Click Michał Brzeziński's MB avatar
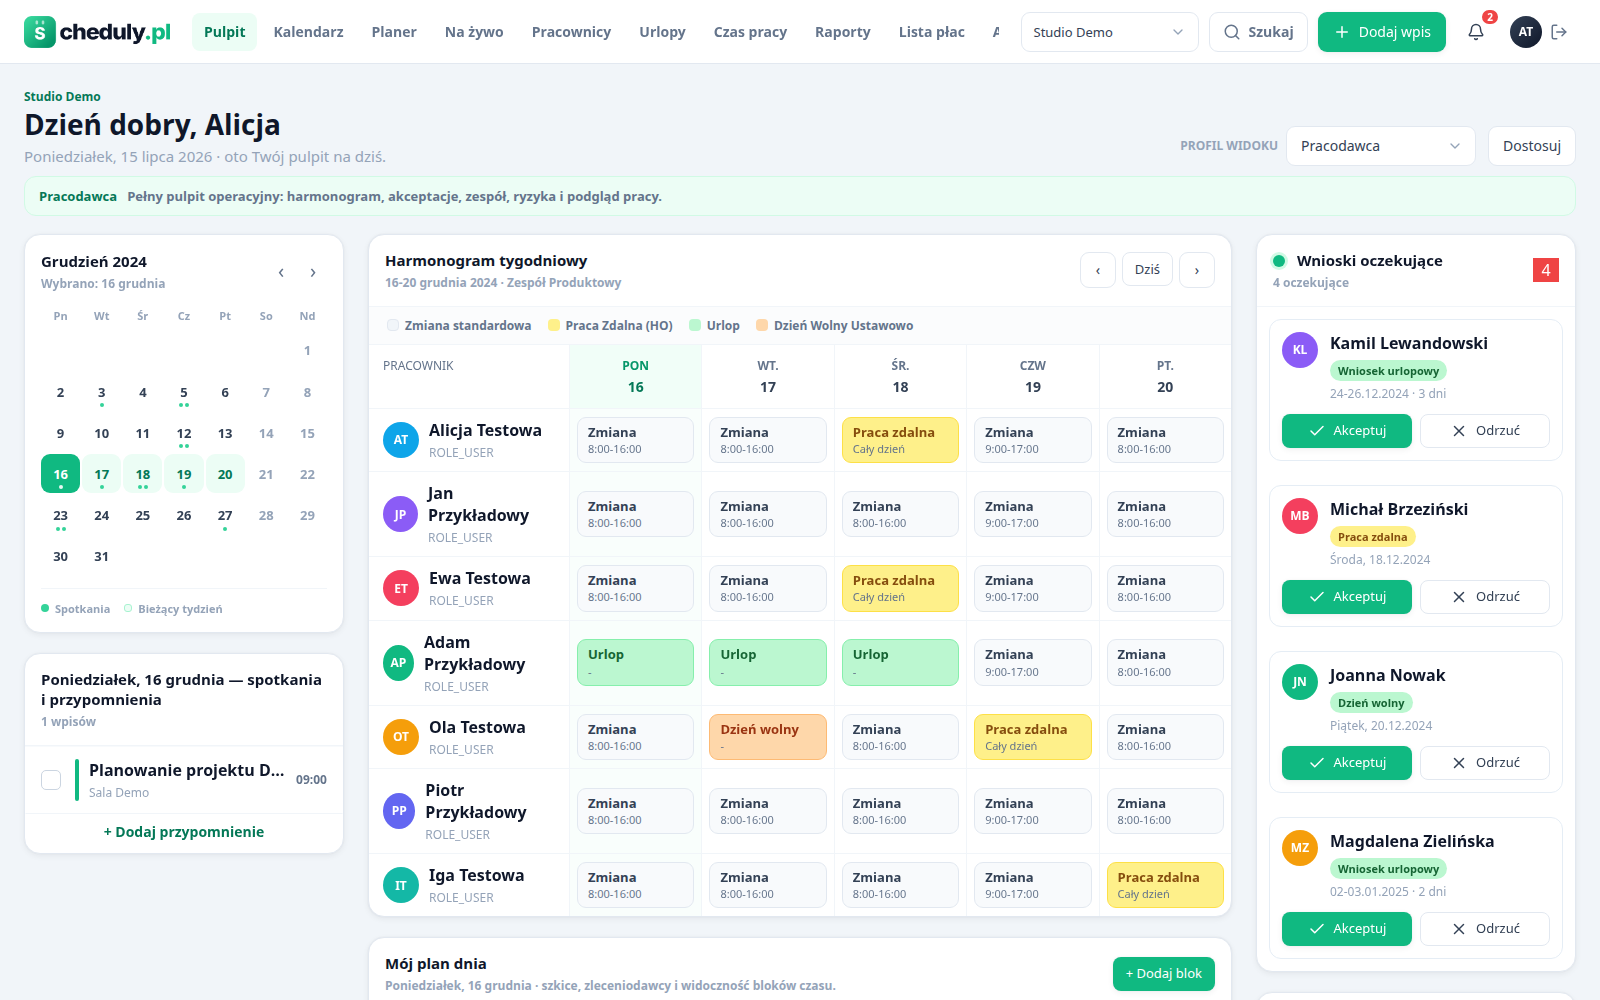The height and width of the screenshot is (1000, 1600). pos(1300,516)
